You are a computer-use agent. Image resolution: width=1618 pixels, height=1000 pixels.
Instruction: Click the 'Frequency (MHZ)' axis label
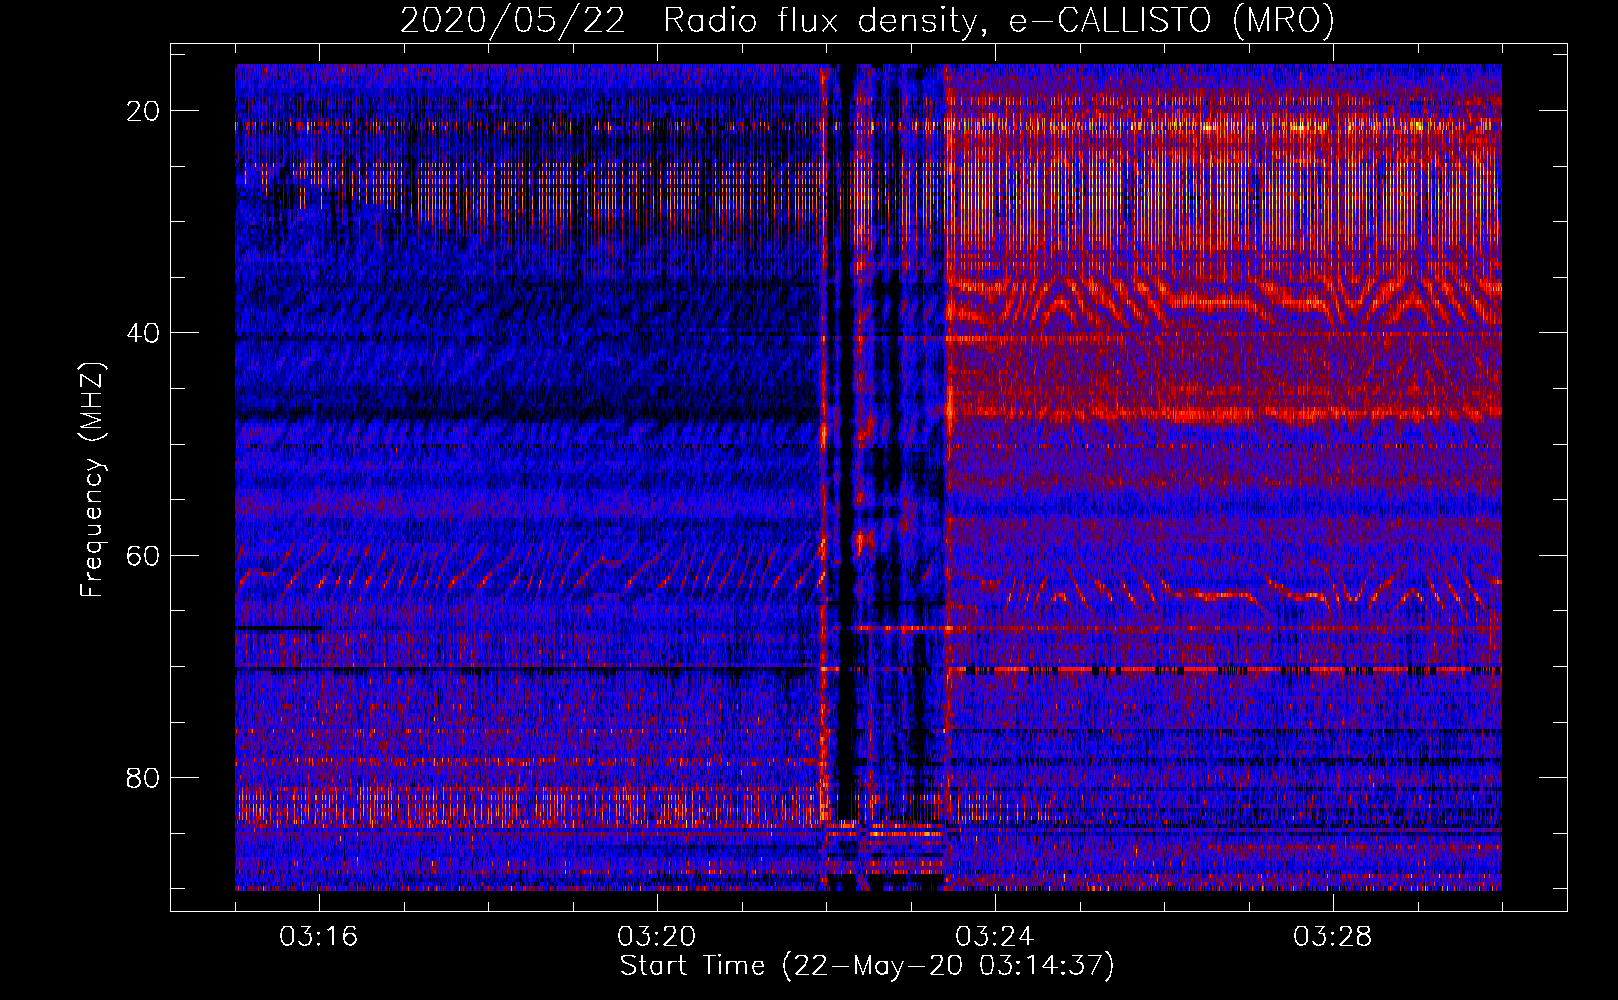point(92,480)
